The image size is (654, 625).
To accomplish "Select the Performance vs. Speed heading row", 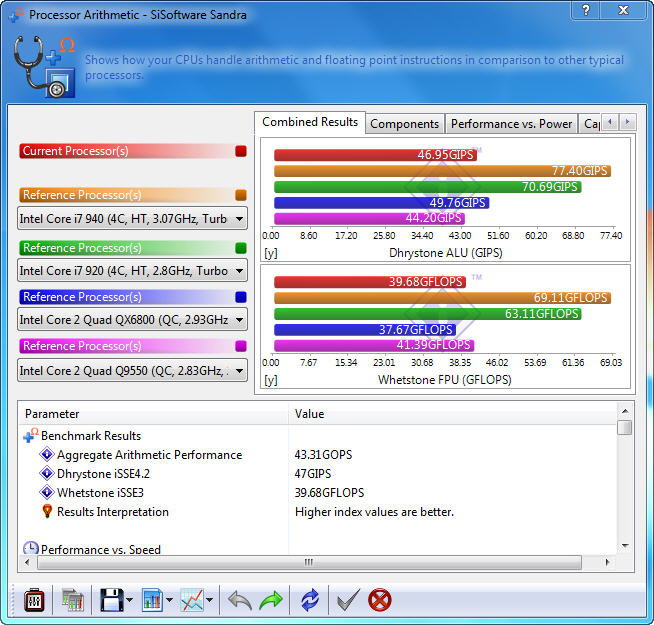I will point(317,549).
